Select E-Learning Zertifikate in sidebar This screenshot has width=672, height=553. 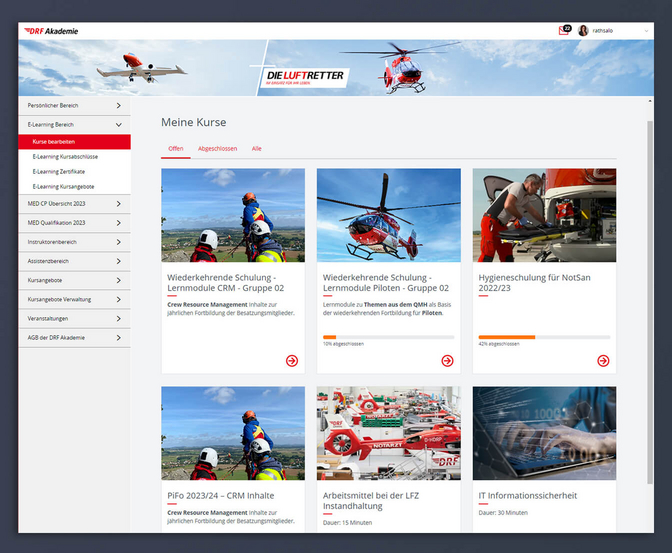tap(59, 171)
